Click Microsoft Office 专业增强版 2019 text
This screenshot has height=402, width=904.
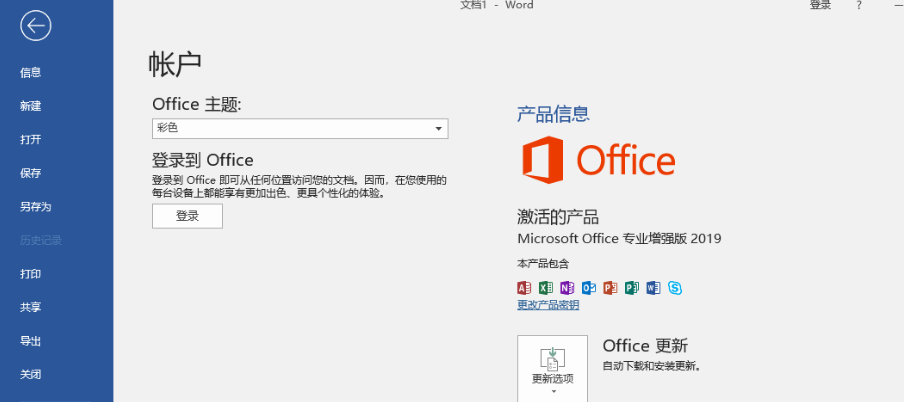pos(619,238)
